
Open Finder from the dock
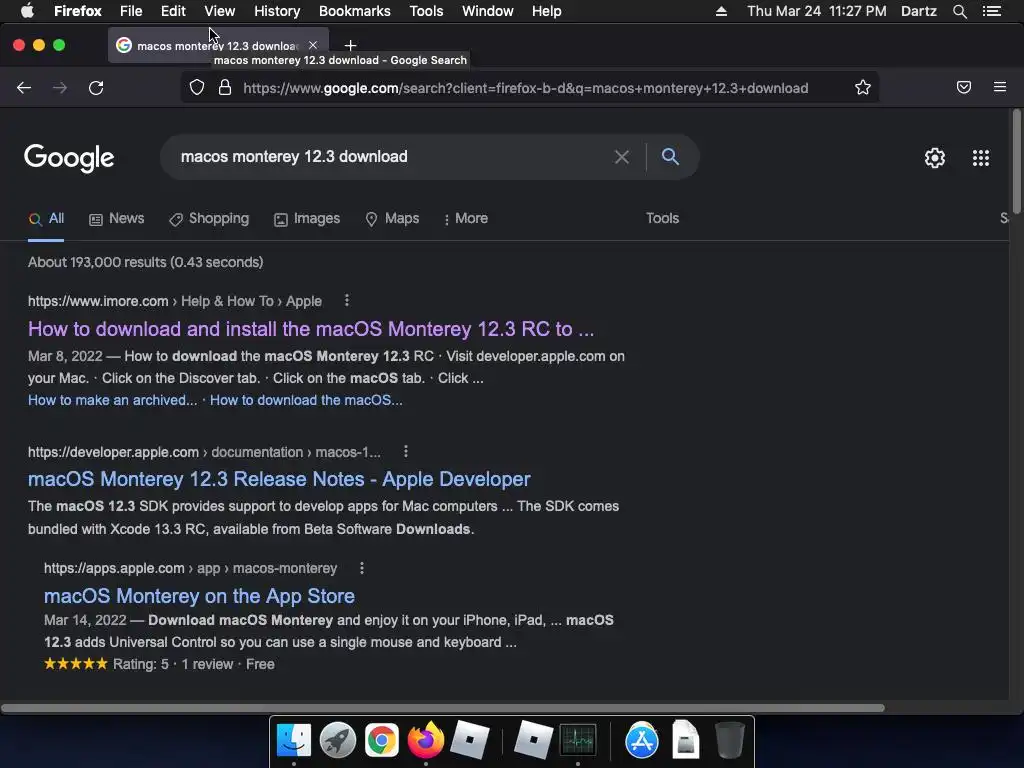(294, 740)
